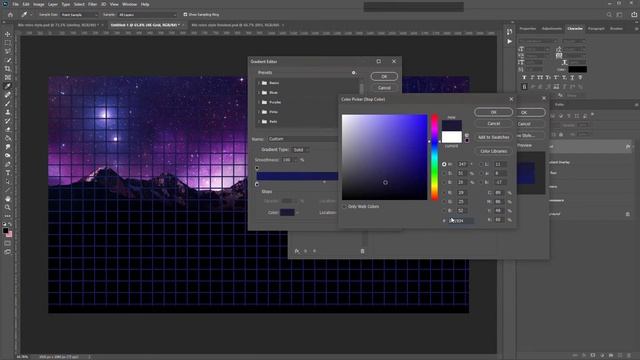This screenshot has width=640, height=360.
Task: Click the gradient Name input field
Action: click(x=302, y=139)
